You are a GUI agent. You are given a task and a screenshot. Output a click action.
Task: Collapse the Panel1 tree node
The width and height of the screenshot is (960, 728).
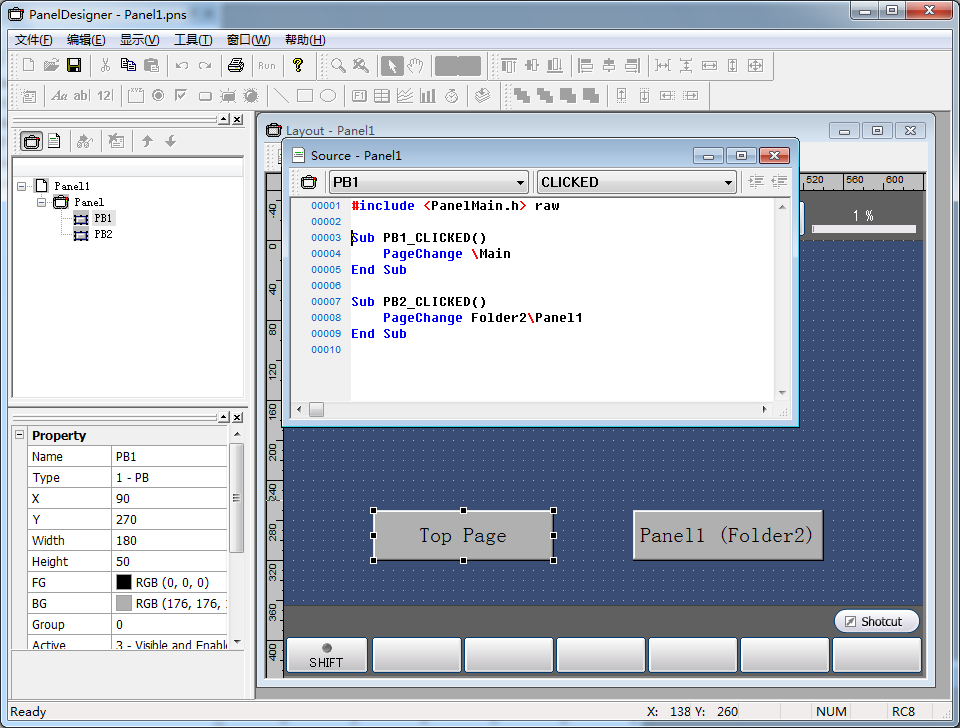23,186
